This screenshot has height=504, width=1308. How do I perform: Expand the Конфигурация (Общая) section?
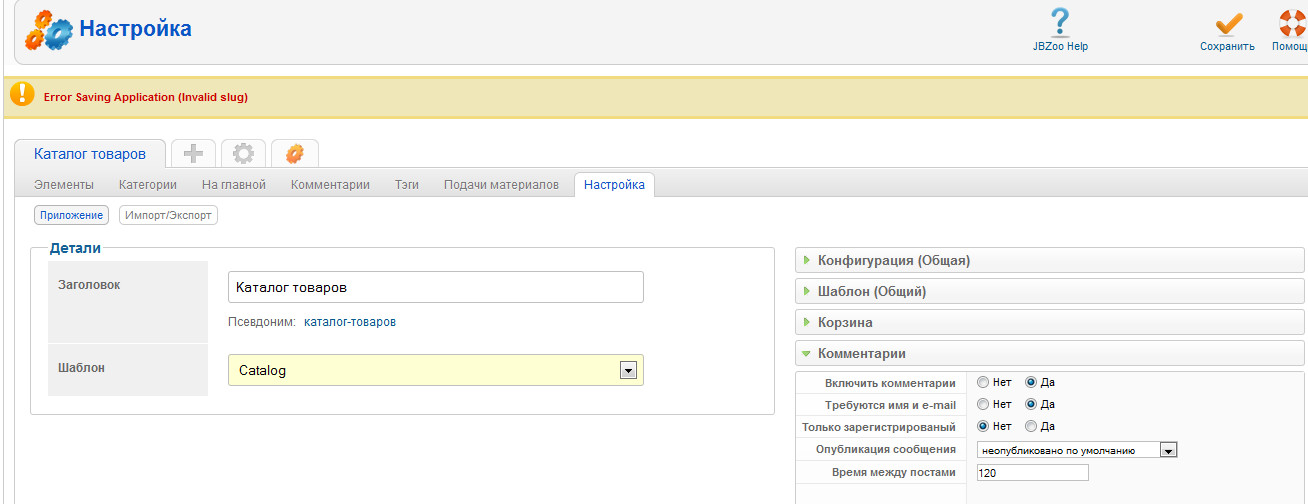click(893, 261)
